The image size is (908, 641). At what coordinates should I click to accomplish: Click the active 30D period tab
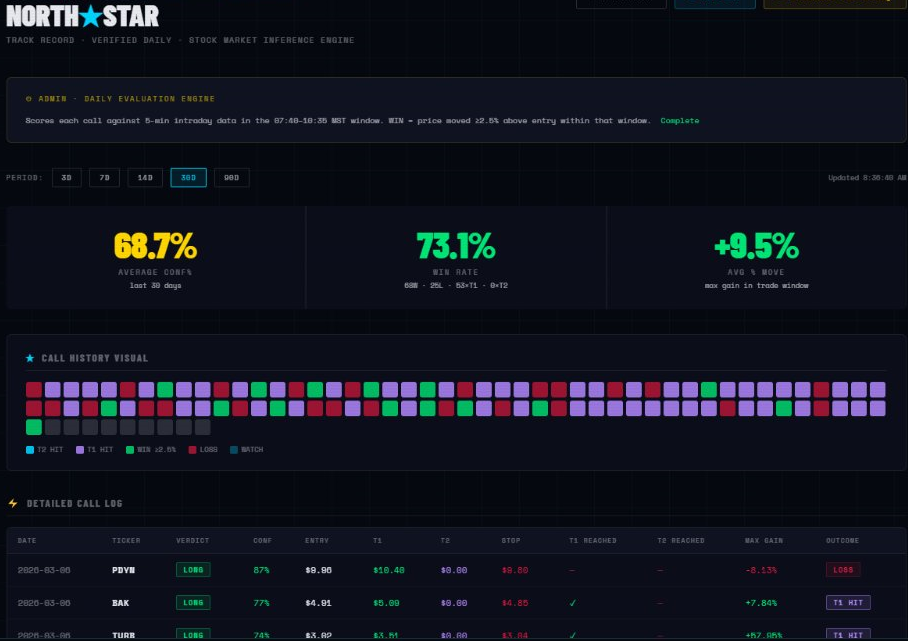click(x=188, y=178)
